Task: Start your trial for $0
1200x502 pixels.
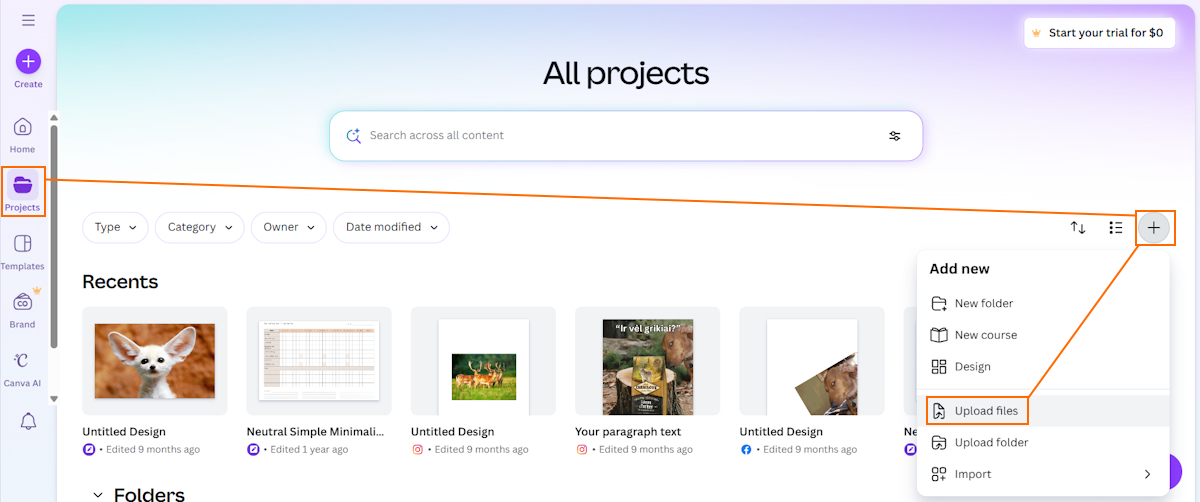Action: (1098, 33)
